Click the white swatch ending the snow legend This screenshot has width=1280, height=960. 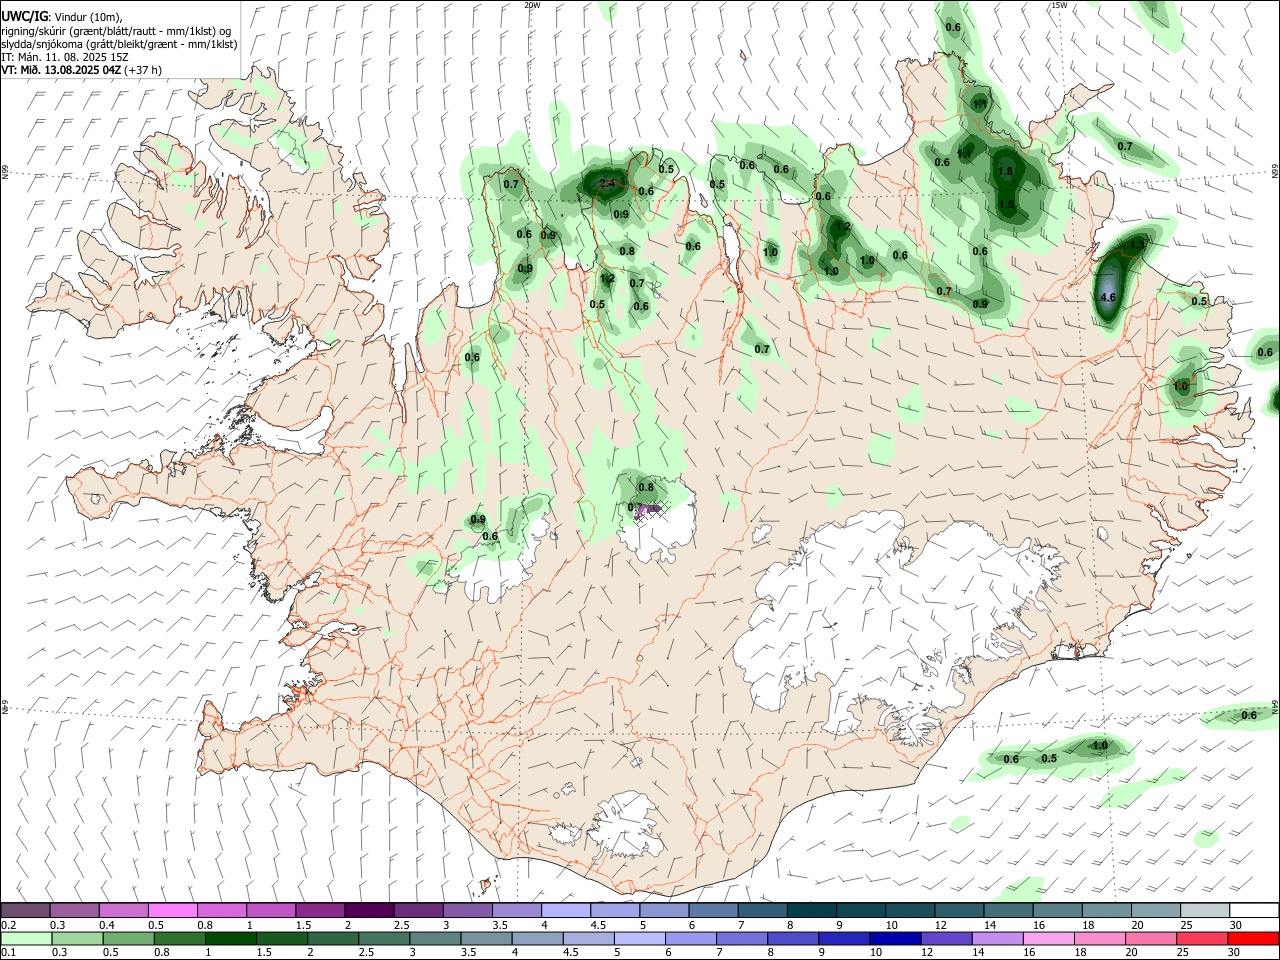click(1253, 910)
